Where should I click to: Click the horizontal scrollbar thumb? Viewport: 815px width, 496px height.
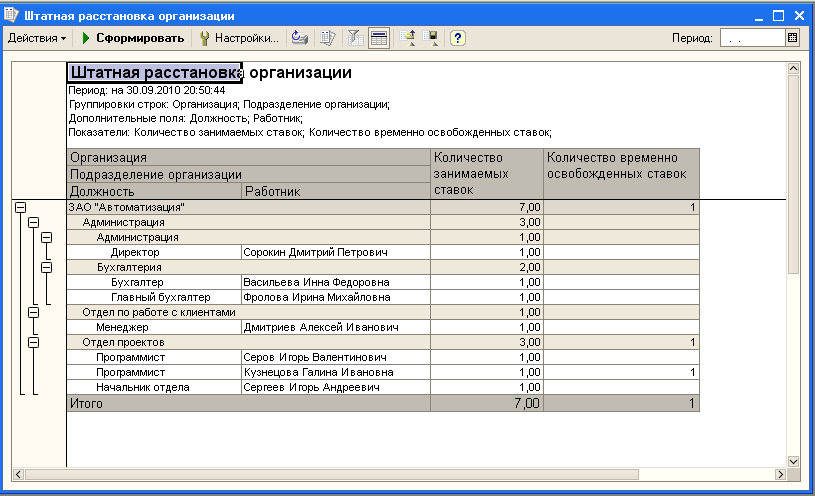pos(332,474)
